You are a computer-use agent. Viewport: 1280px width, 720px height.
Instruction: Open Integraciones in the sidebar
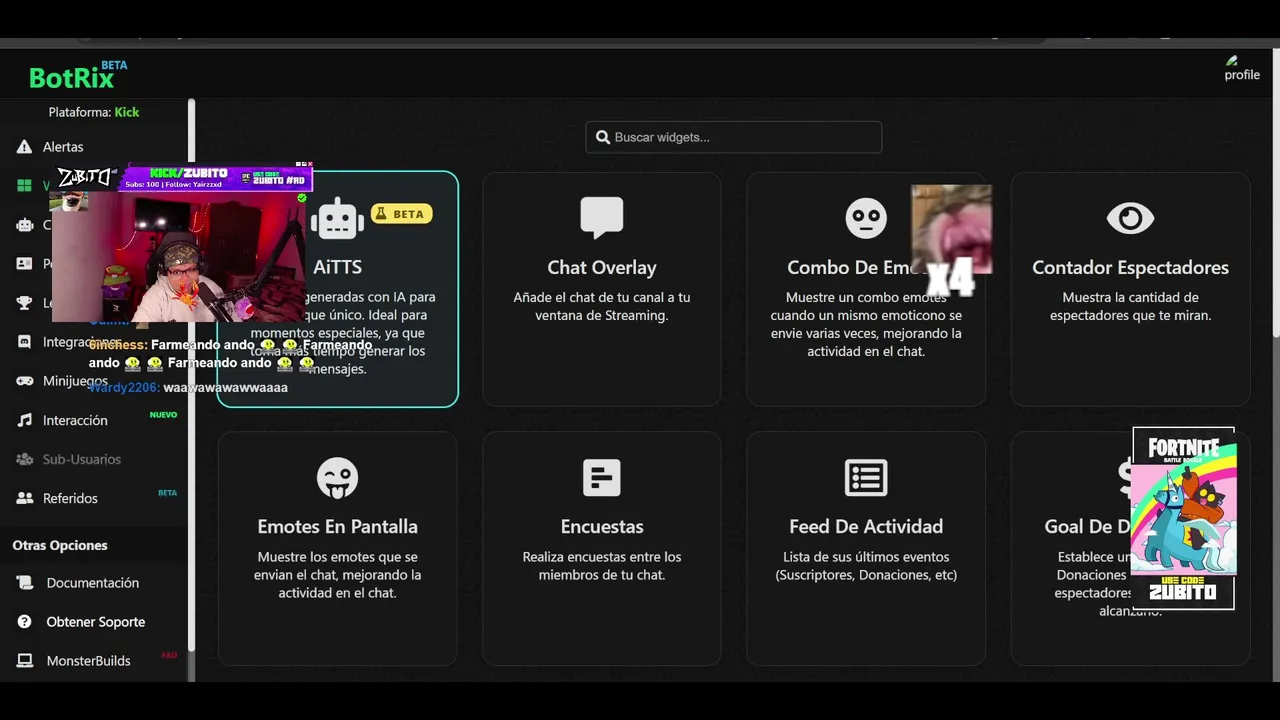coord(82,342)
